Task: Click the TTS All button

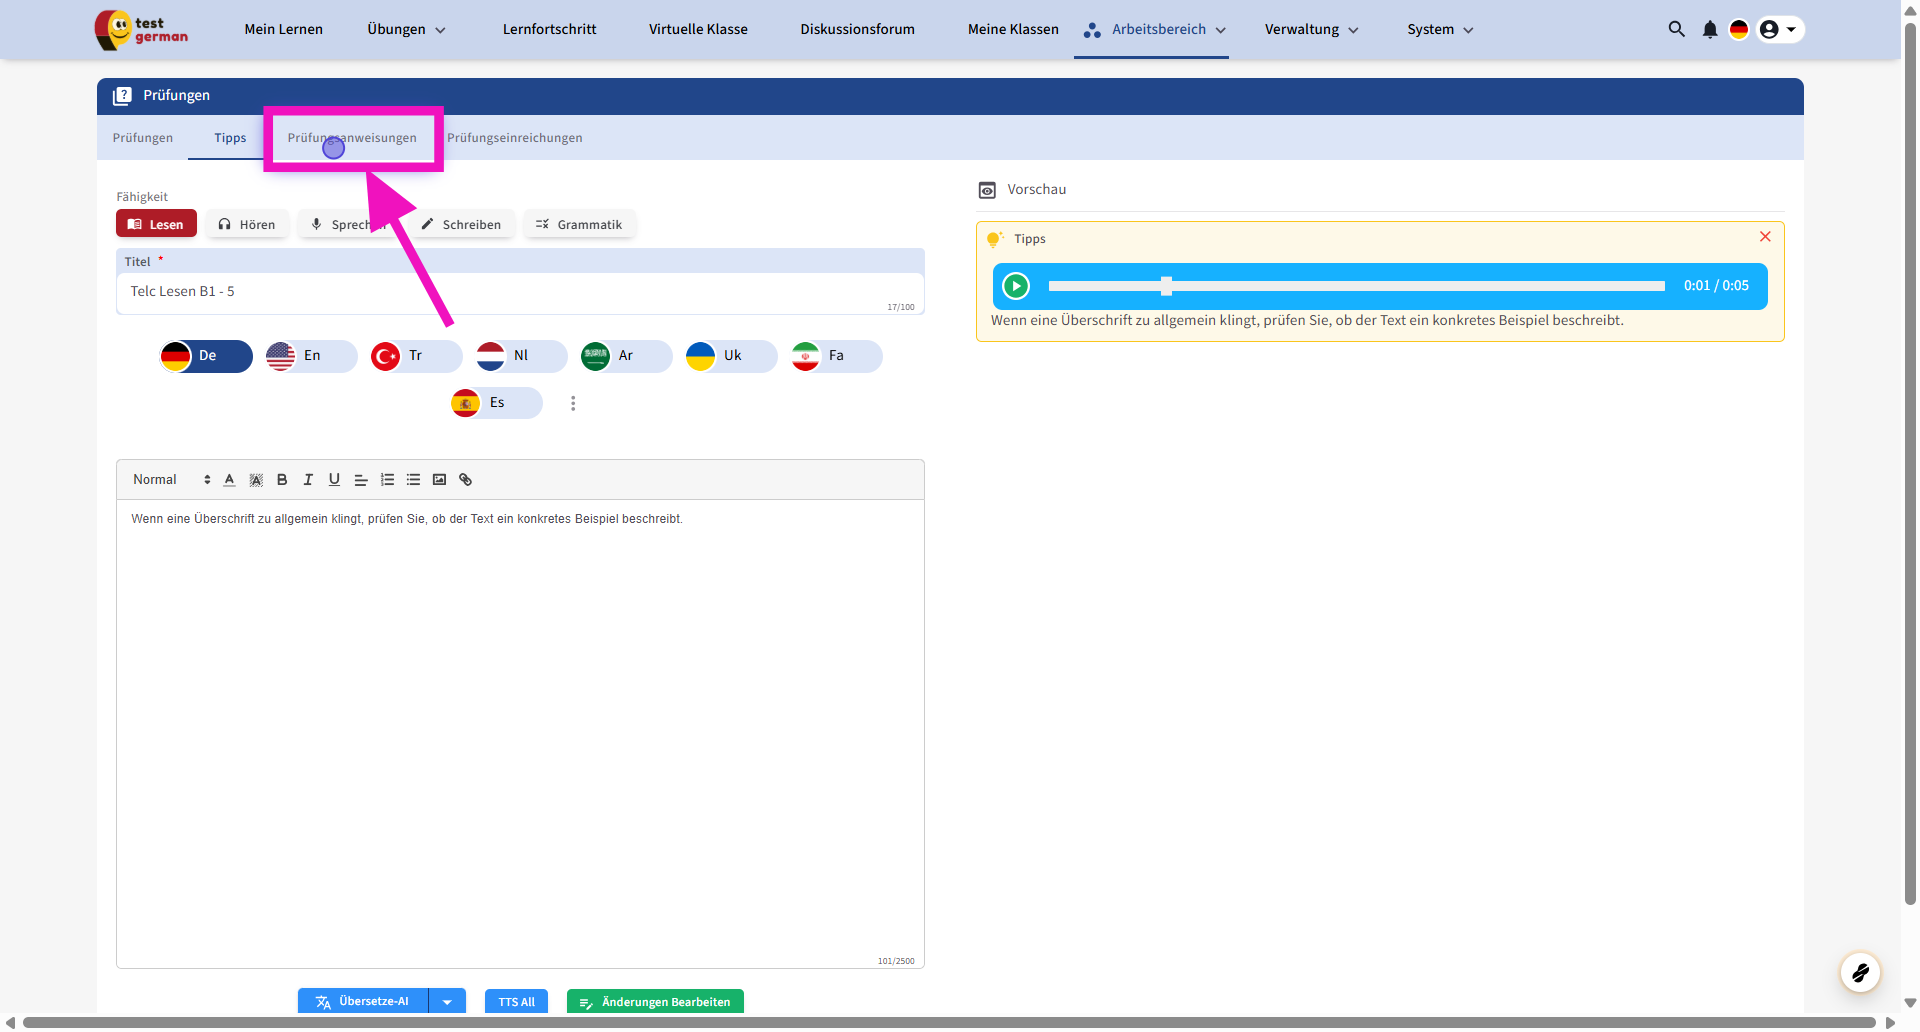Action: coord(516,1002)
